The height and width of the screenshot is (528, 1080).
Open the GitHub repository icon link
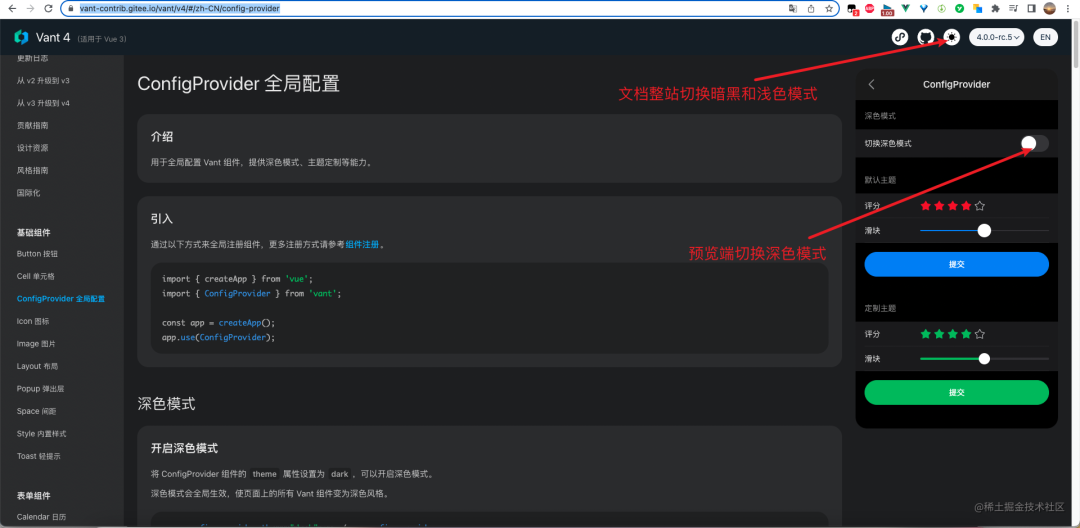pos(926,37)
